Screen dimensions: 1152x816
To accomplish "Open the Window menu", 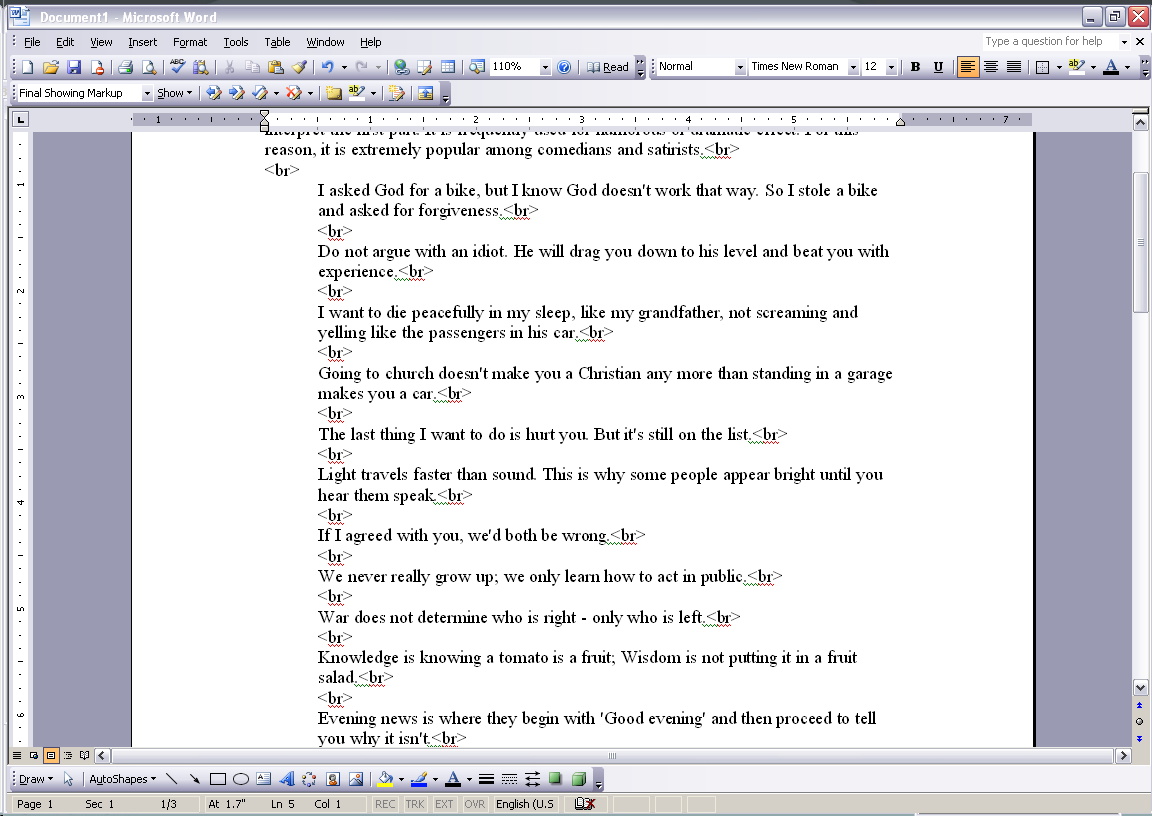I will point(325,42).
